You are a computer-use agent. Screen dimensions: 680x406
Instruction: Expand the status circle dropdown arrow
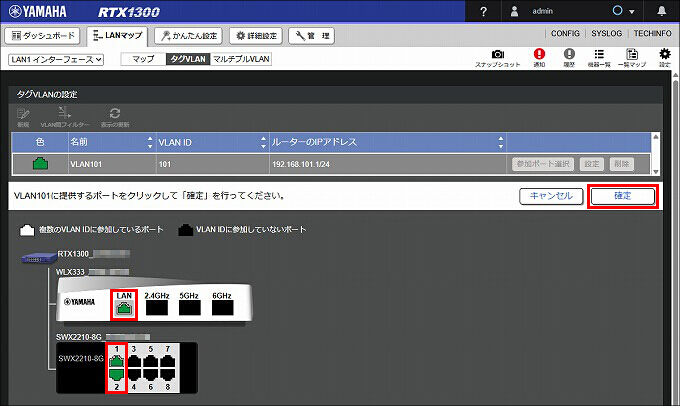click(x=632, y=12)
